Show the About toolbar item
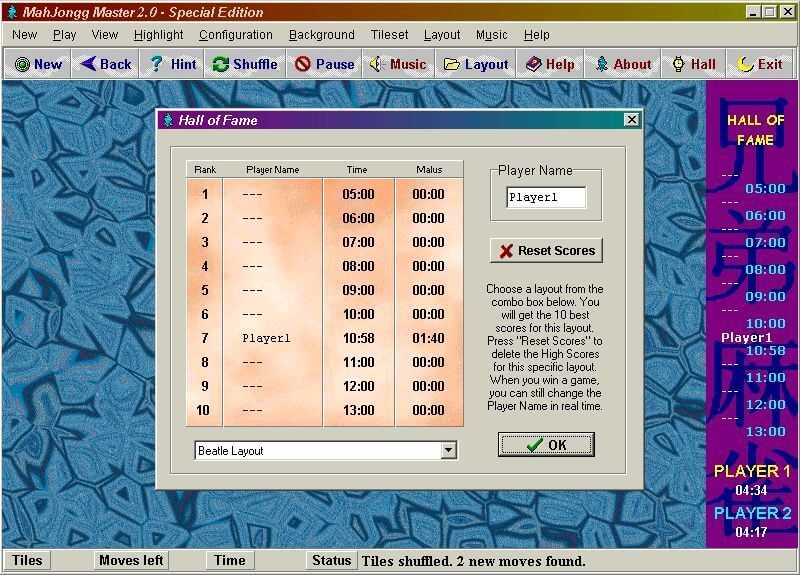 (x=623, y=64)
